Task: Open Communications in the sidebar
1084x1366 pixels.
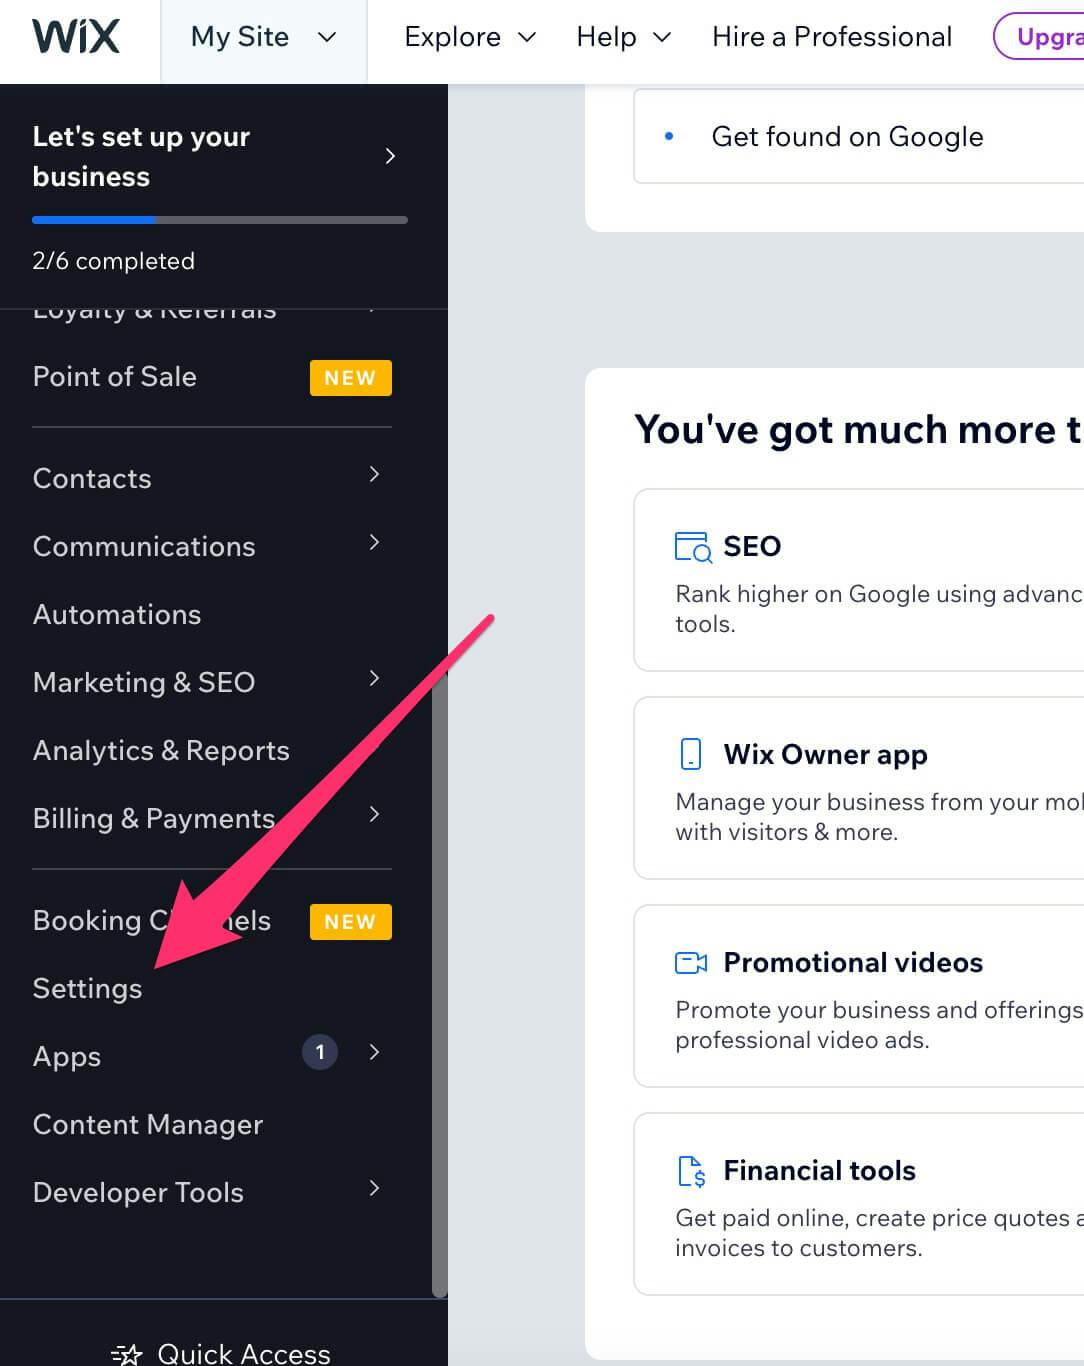Action: pos(144,547)
